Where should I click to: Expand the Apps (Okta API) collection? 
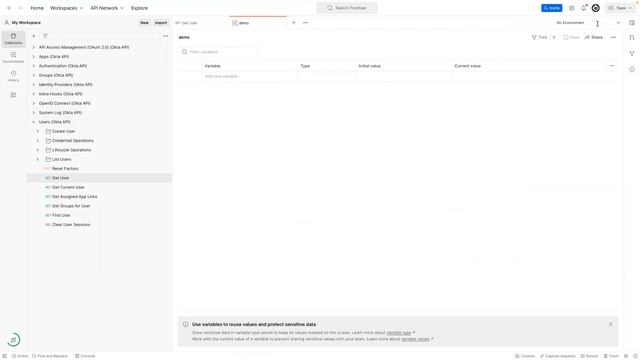tap(34, 57)
